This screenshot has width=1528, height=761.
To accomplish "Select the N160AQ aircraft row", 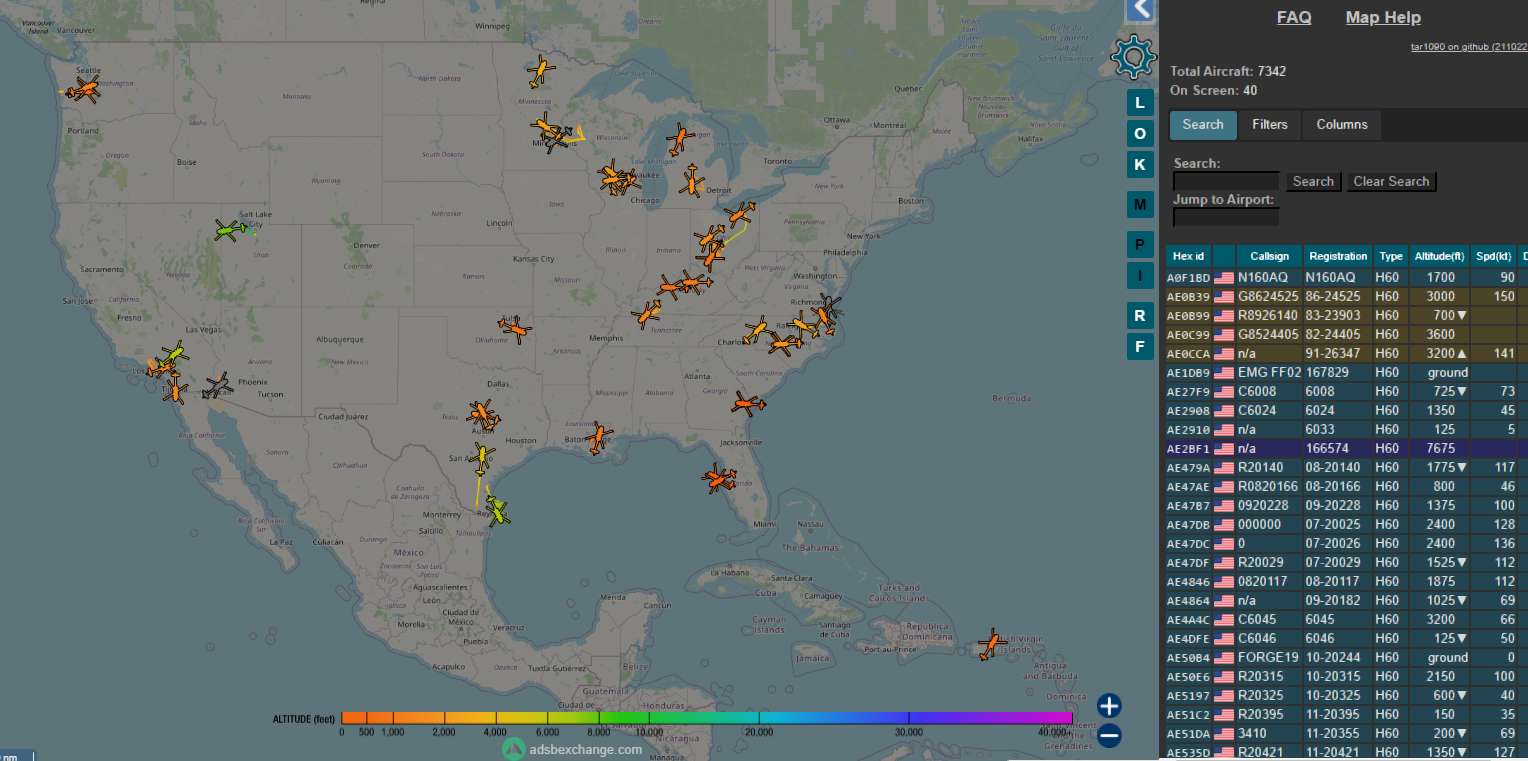I will pyautogui.click(x=1346, y=277).
